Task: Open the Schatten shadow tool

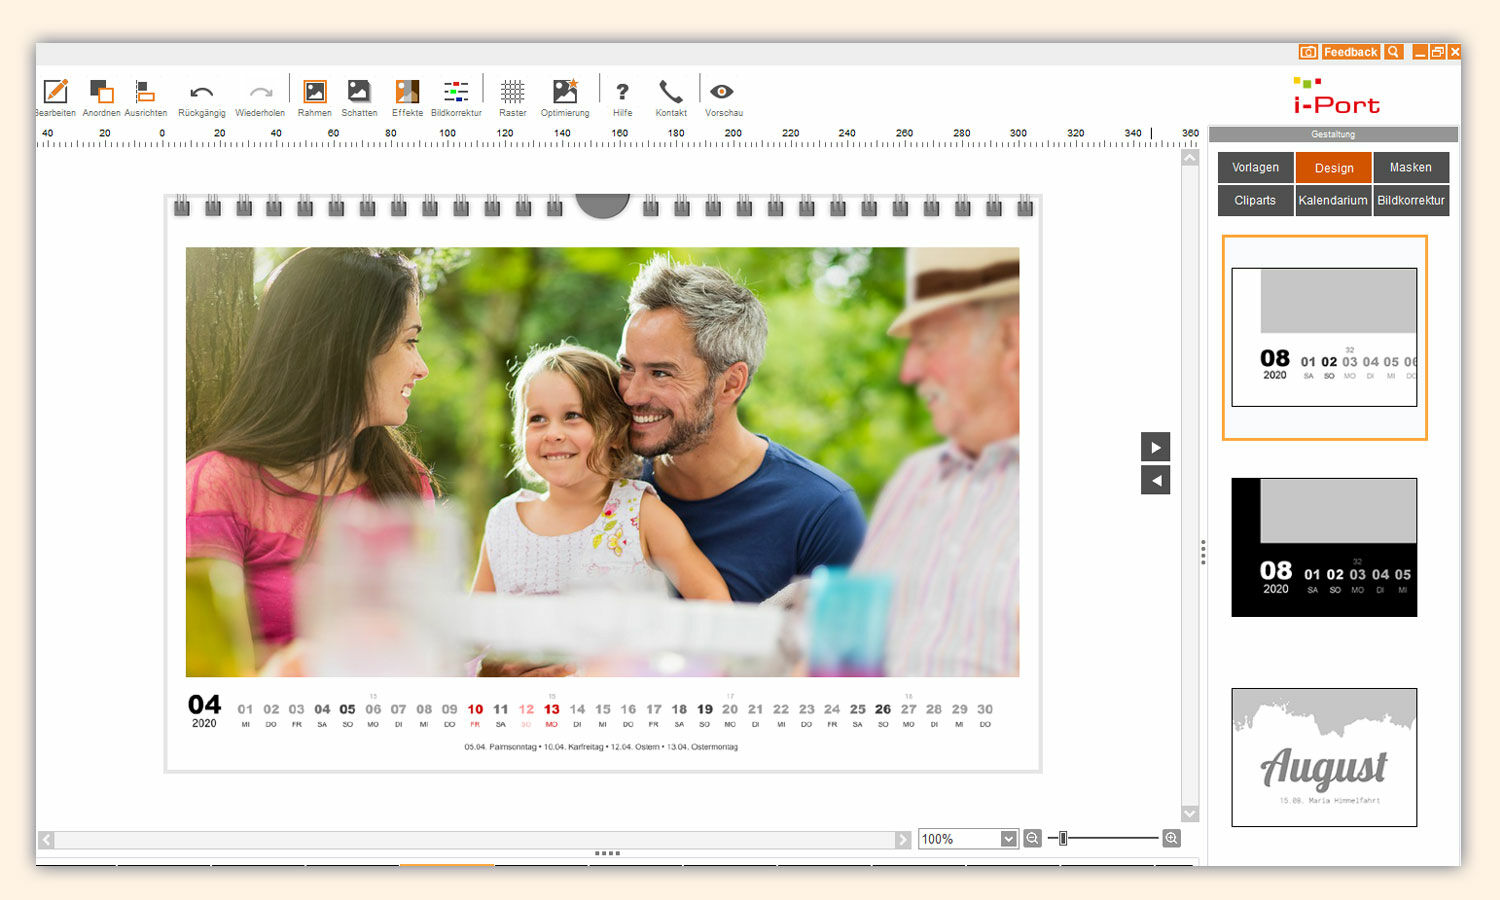Action: point(358,93)
